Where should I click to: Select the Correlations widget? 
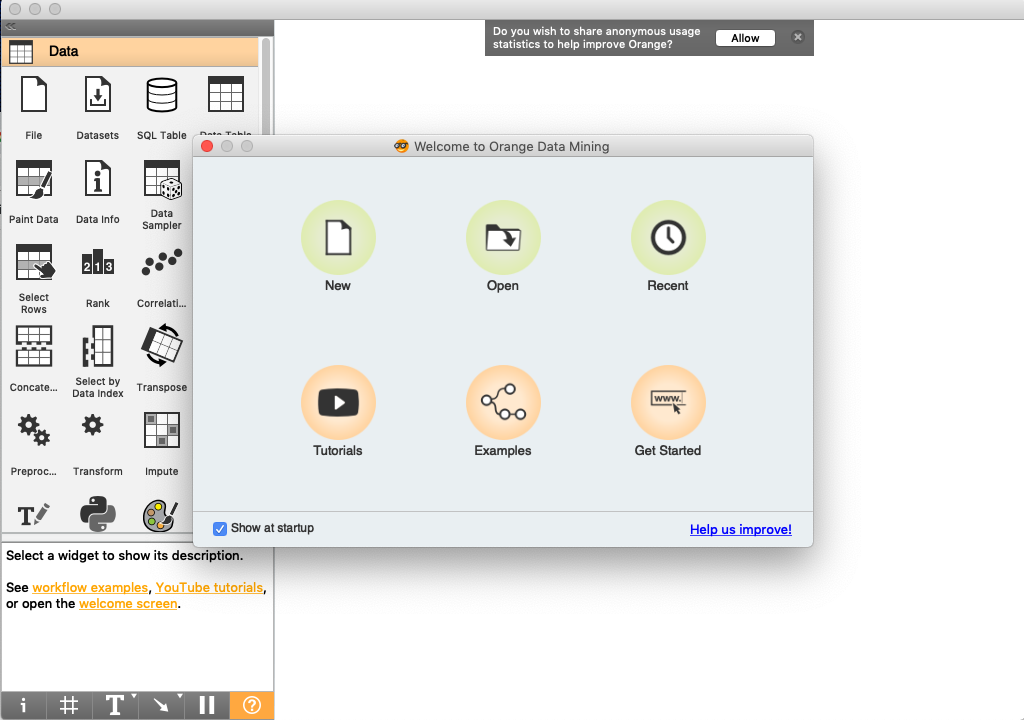[x=161, y=262]
